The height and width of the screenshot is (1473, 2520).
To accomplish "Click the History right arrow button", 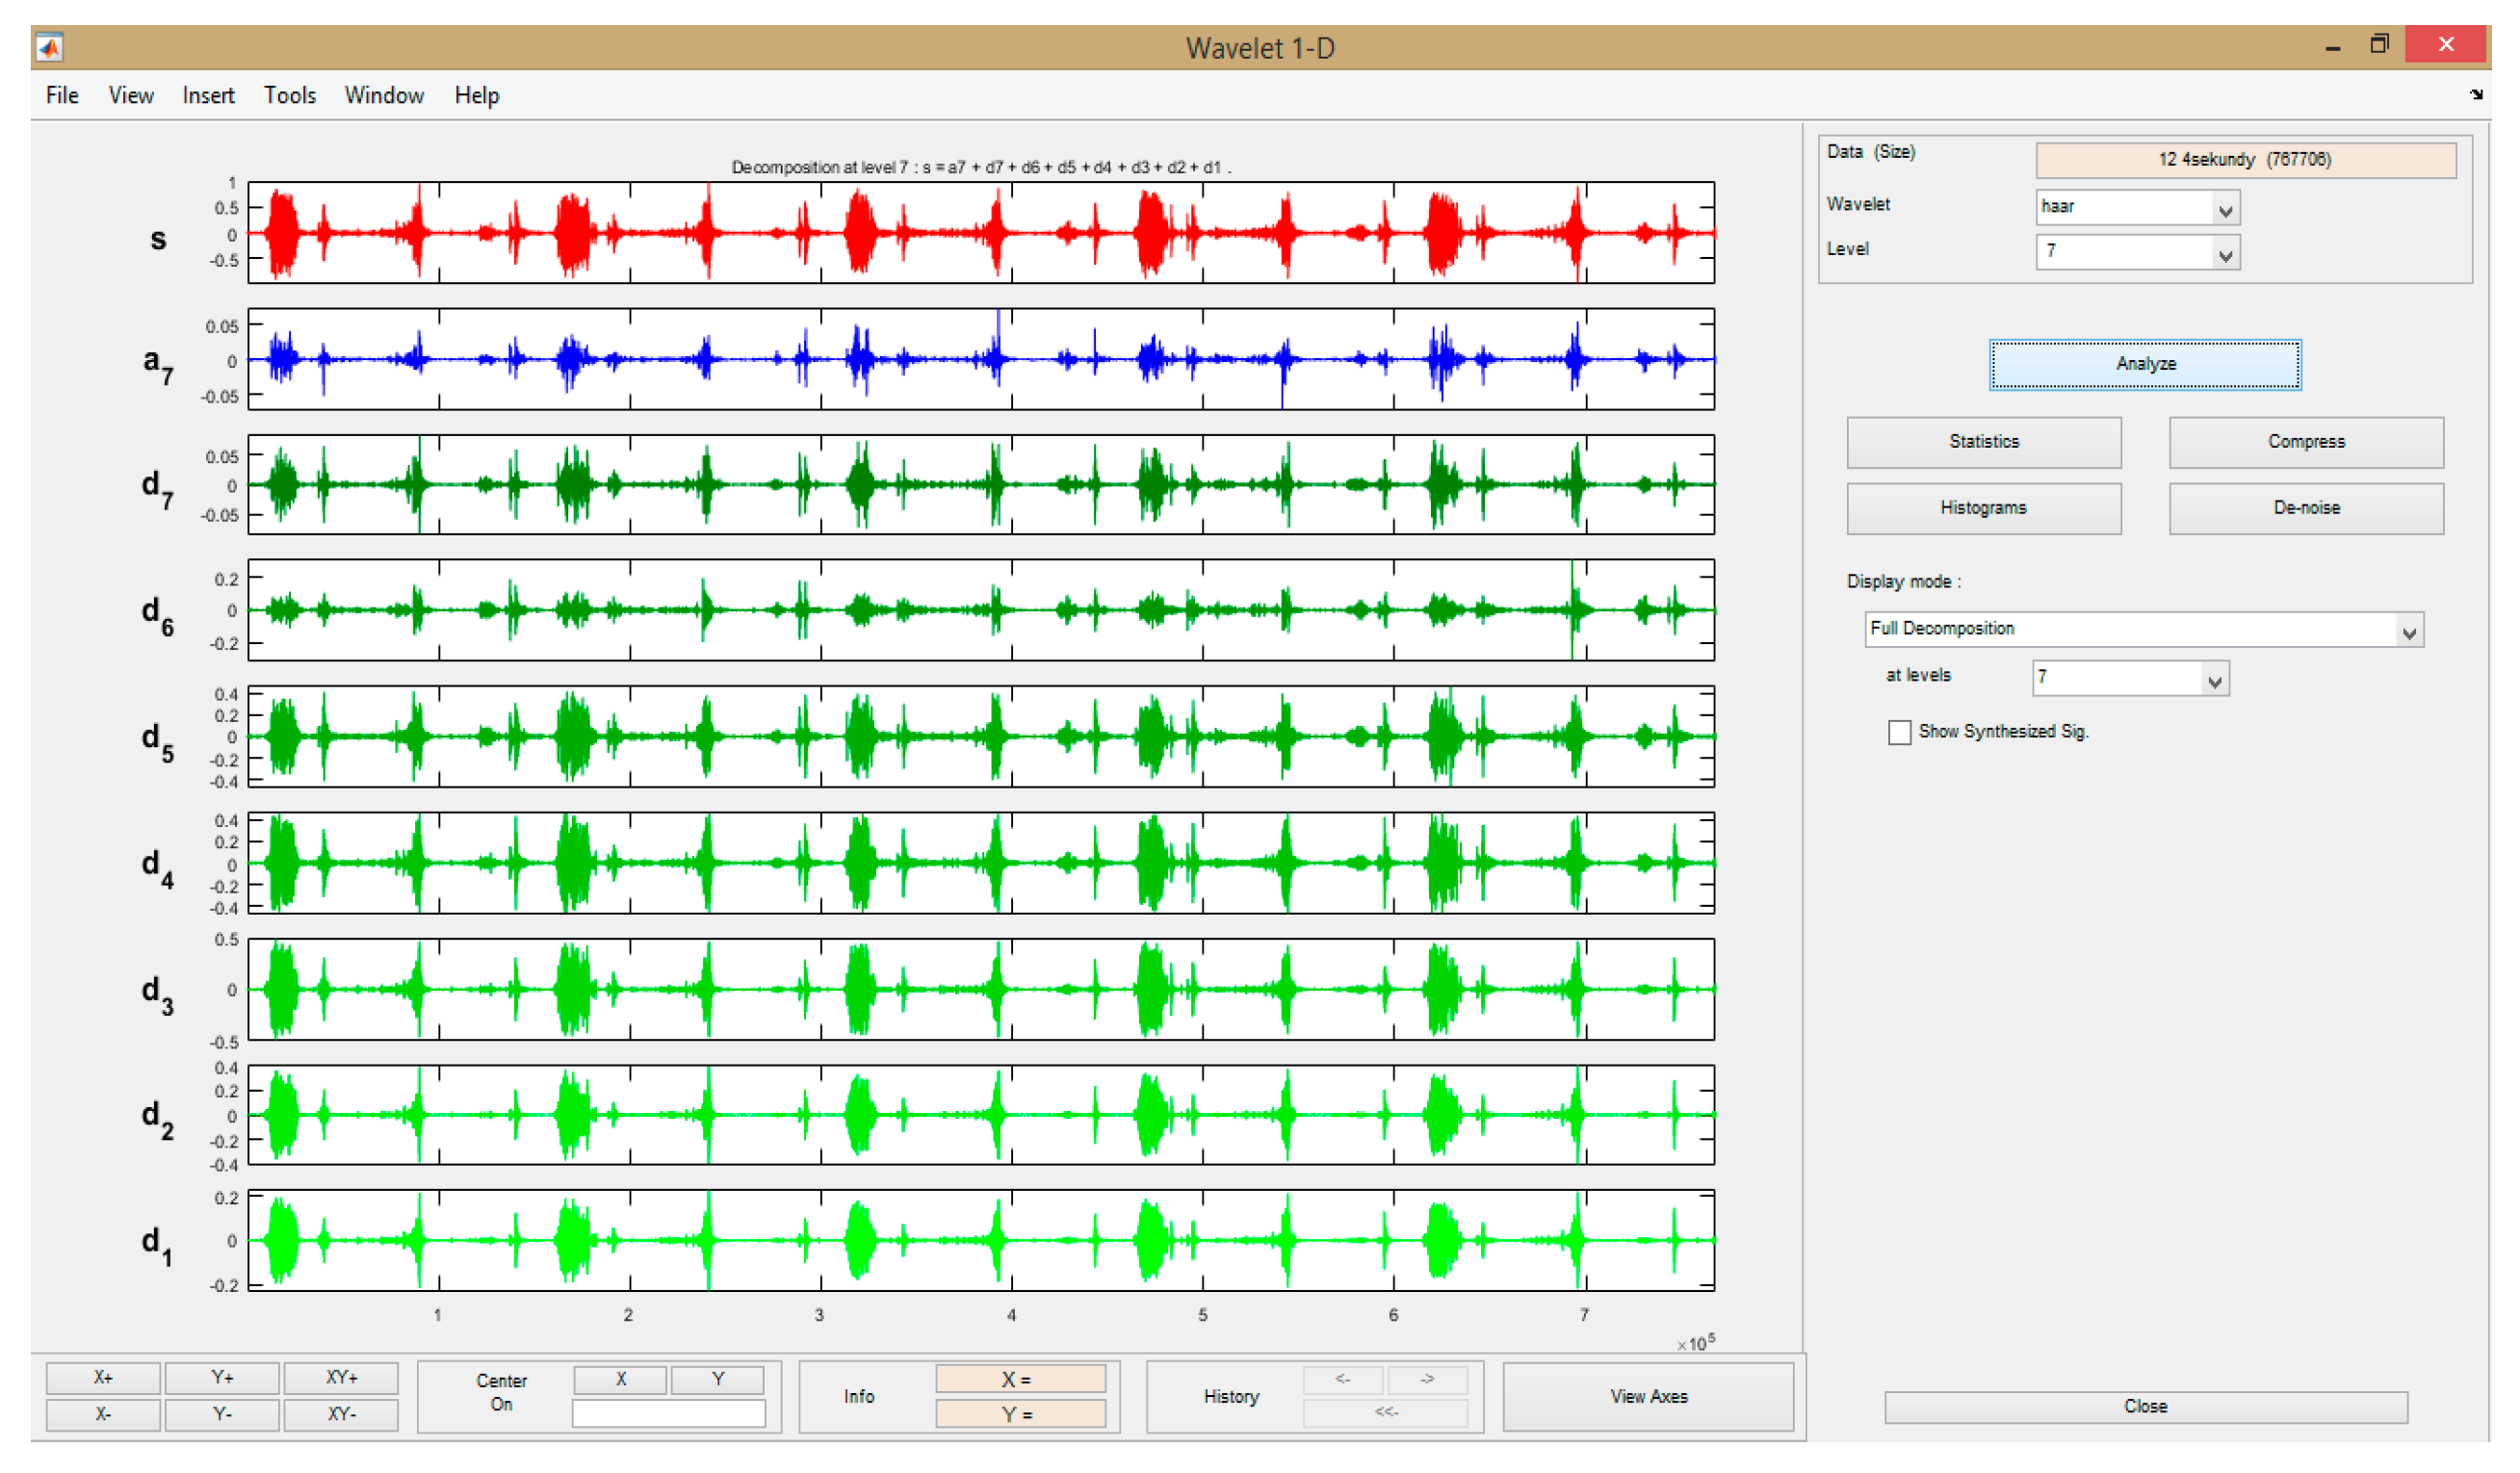I will (x=1426, y=1379).
